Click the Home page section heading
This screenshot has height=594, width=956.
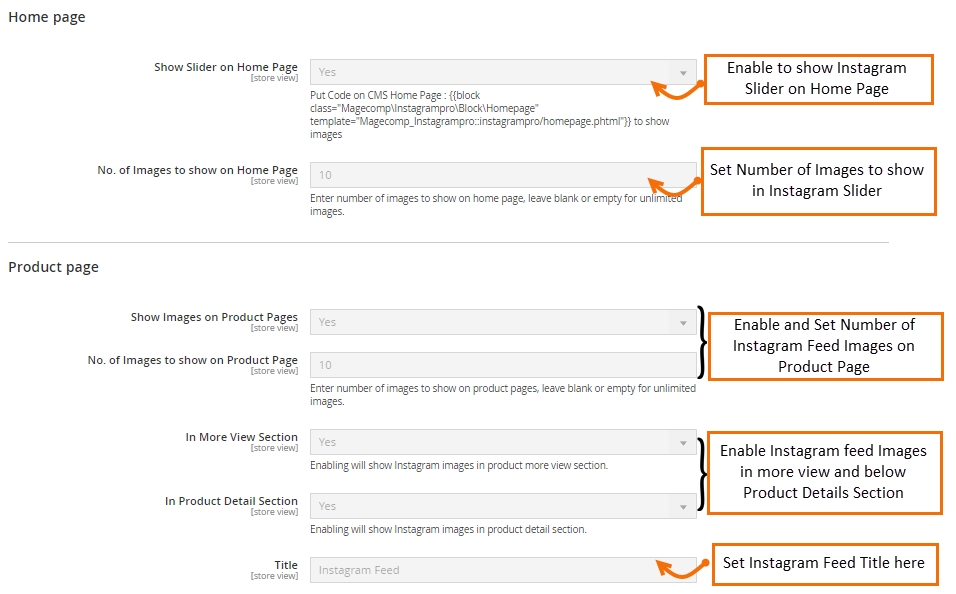47,17
